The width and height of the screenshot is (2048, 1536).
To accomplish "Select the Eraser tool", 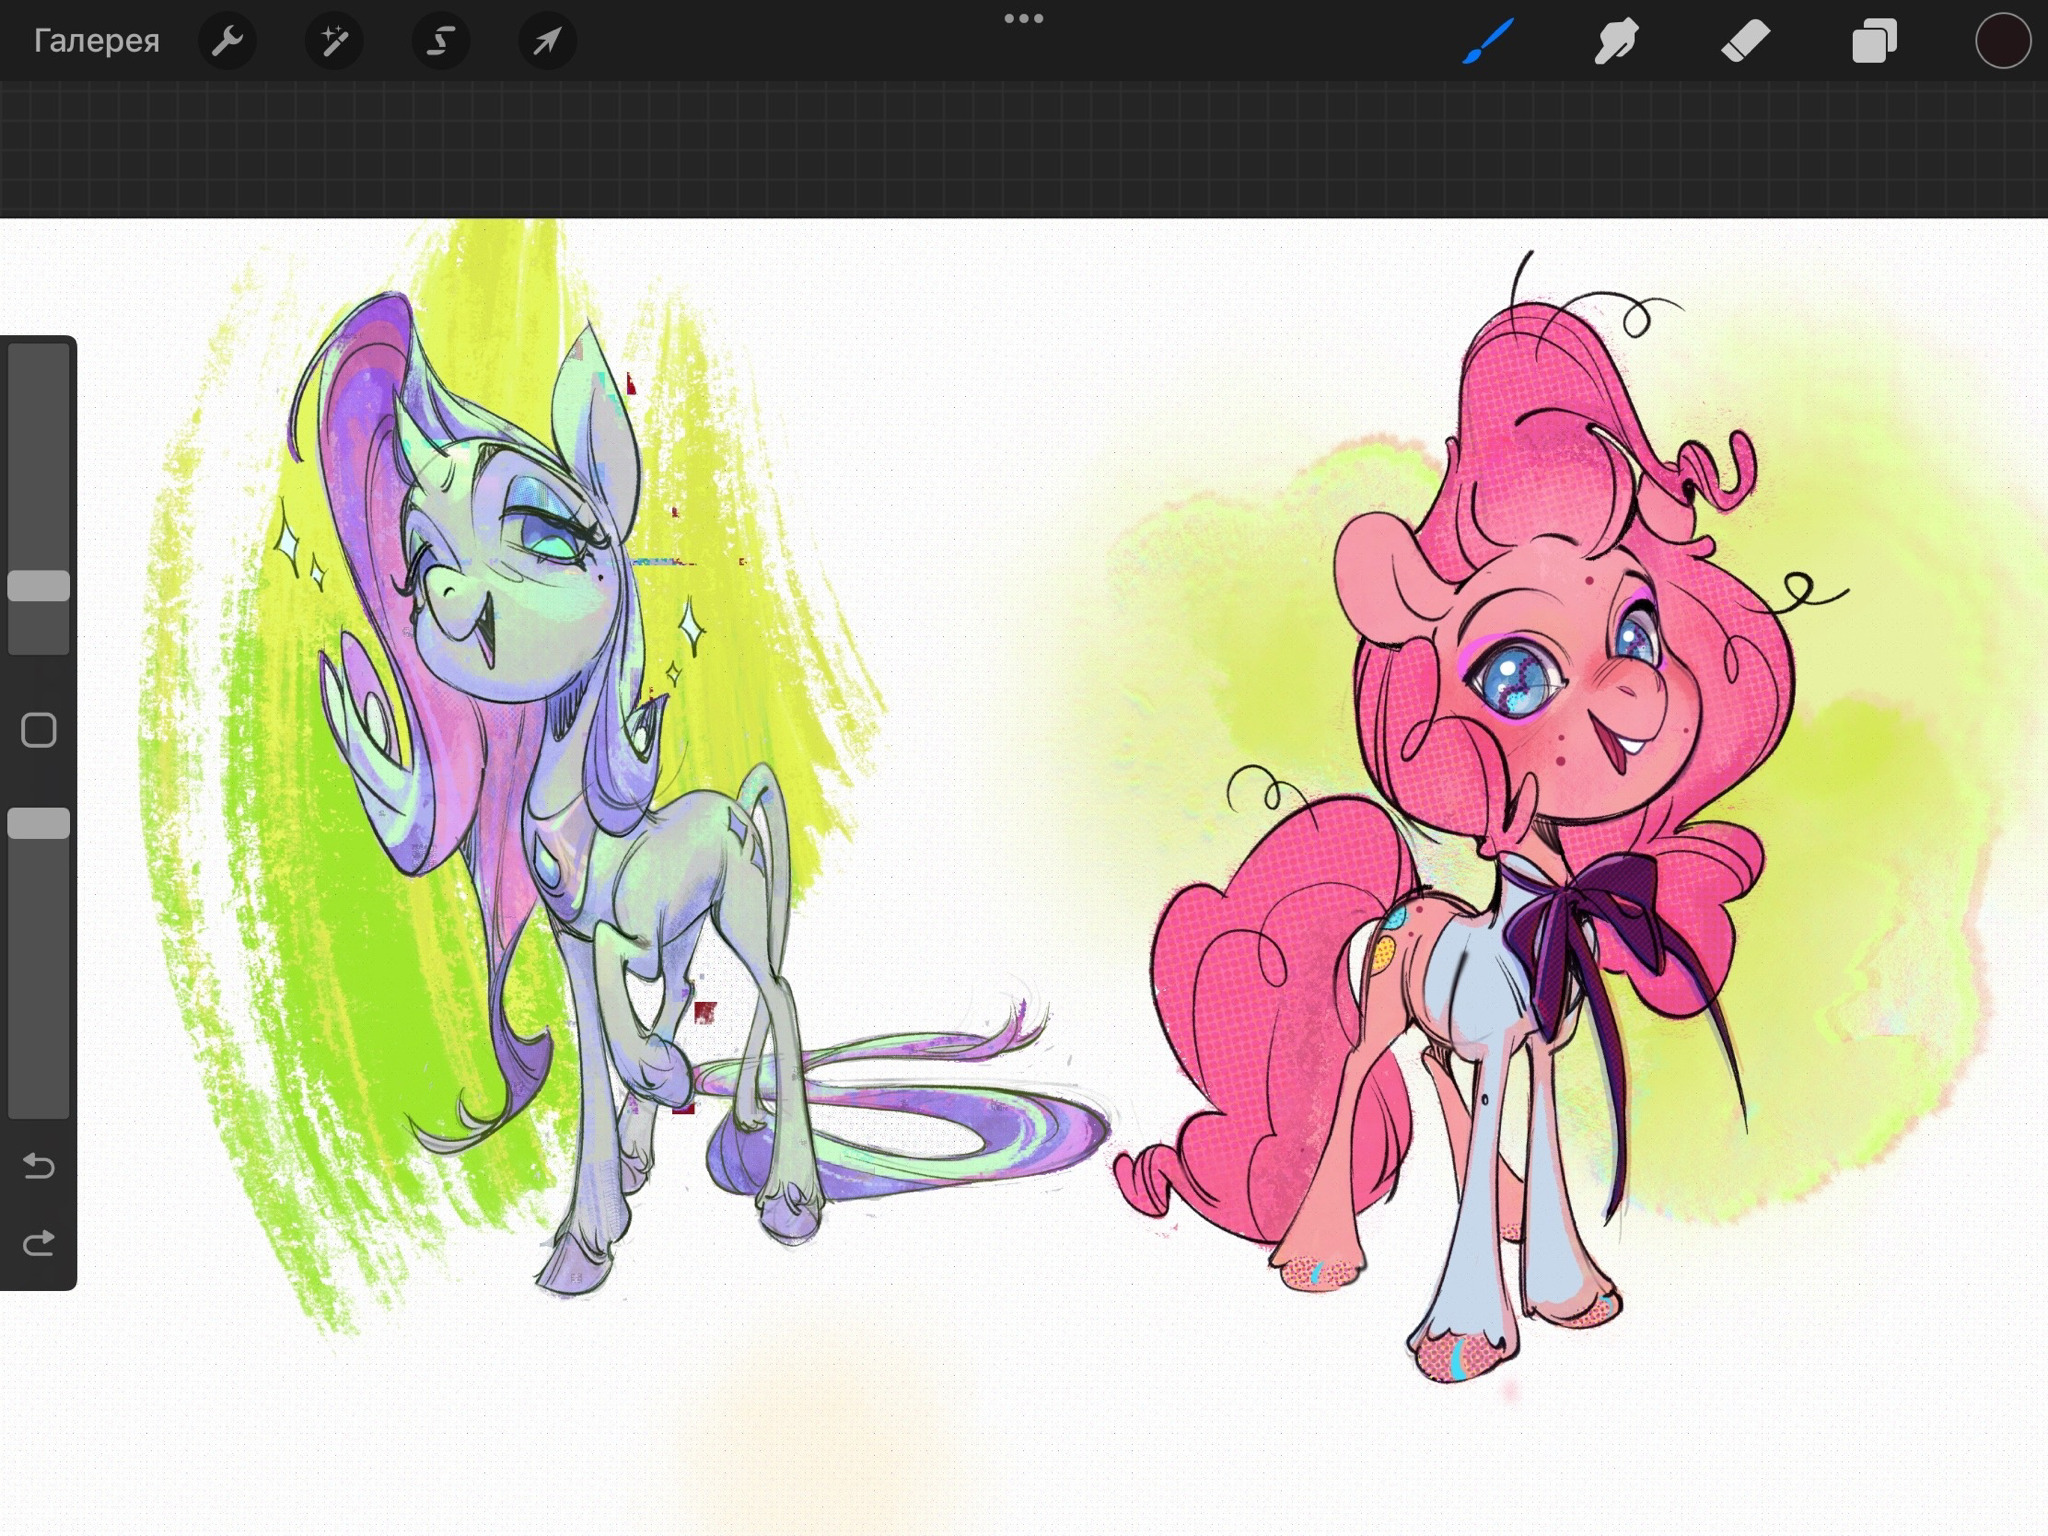I will pyautogui.click(x=1745, y=41).
